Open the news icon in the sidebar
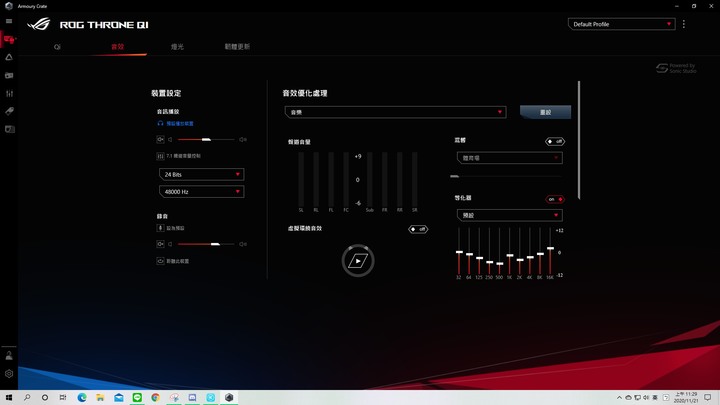Image resolution: width=720 pixels, height=405 pixels. click(x=9, y=129)
